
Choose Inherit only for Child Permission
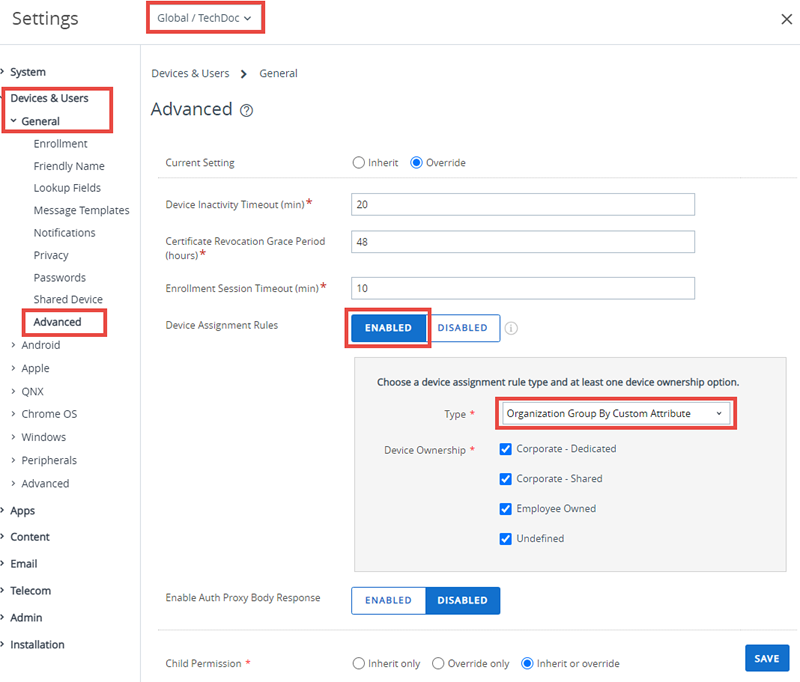point(359,663)
